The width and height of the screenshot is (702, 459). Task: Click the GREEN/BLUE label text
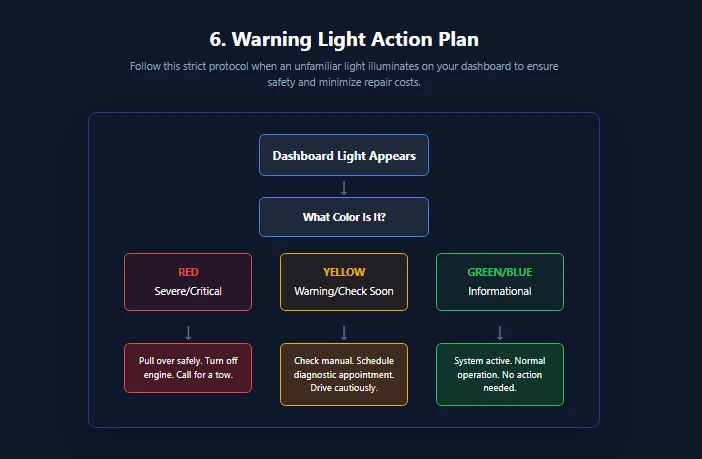pos(500,272)
